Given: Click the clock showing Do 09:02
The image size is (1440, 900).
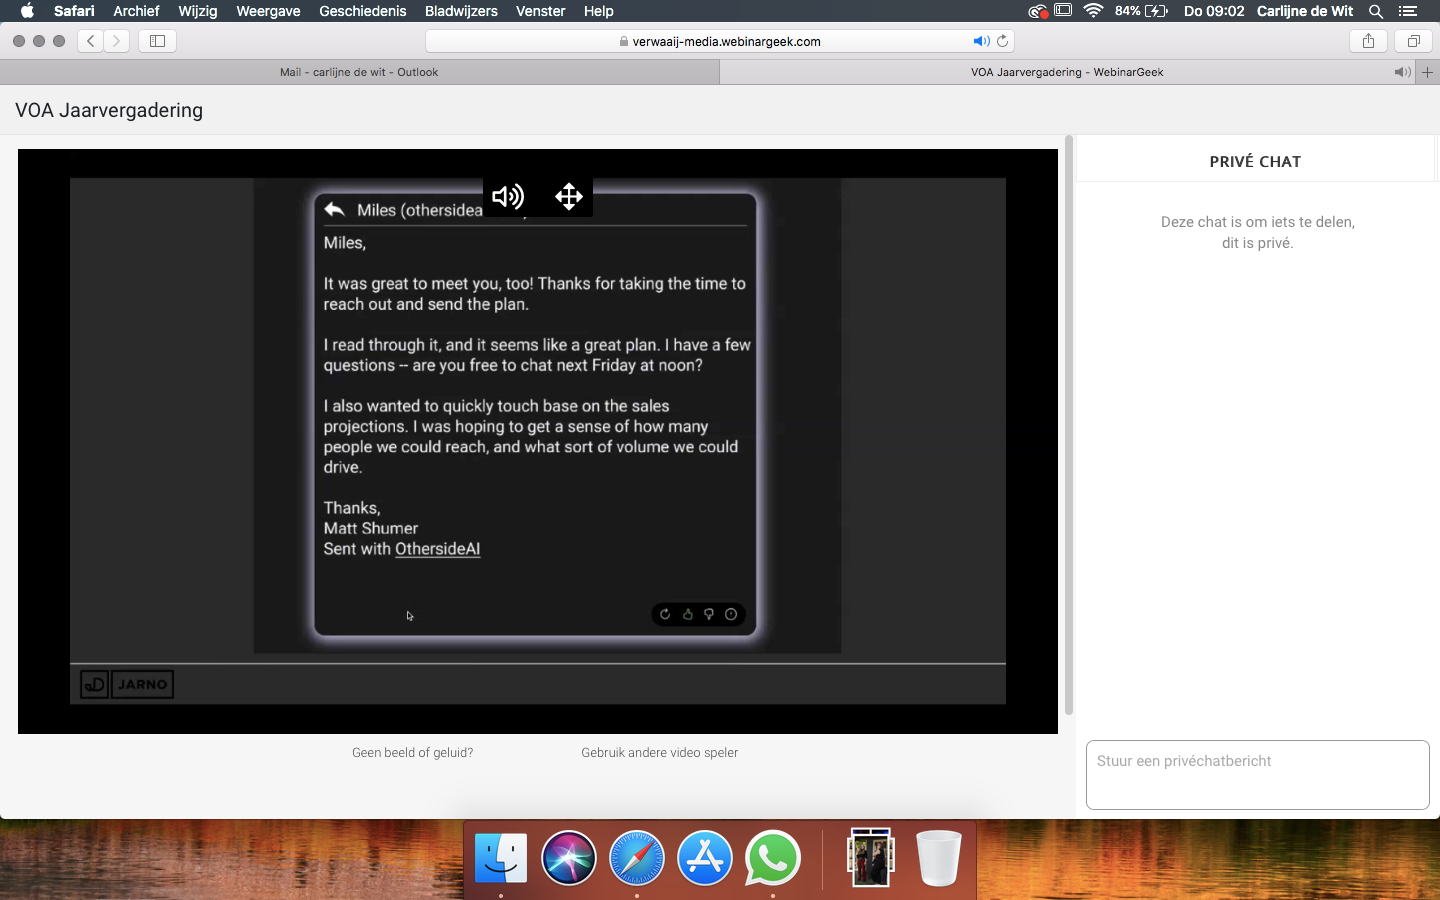Looking at the screenshot, I should point(1214,11).
